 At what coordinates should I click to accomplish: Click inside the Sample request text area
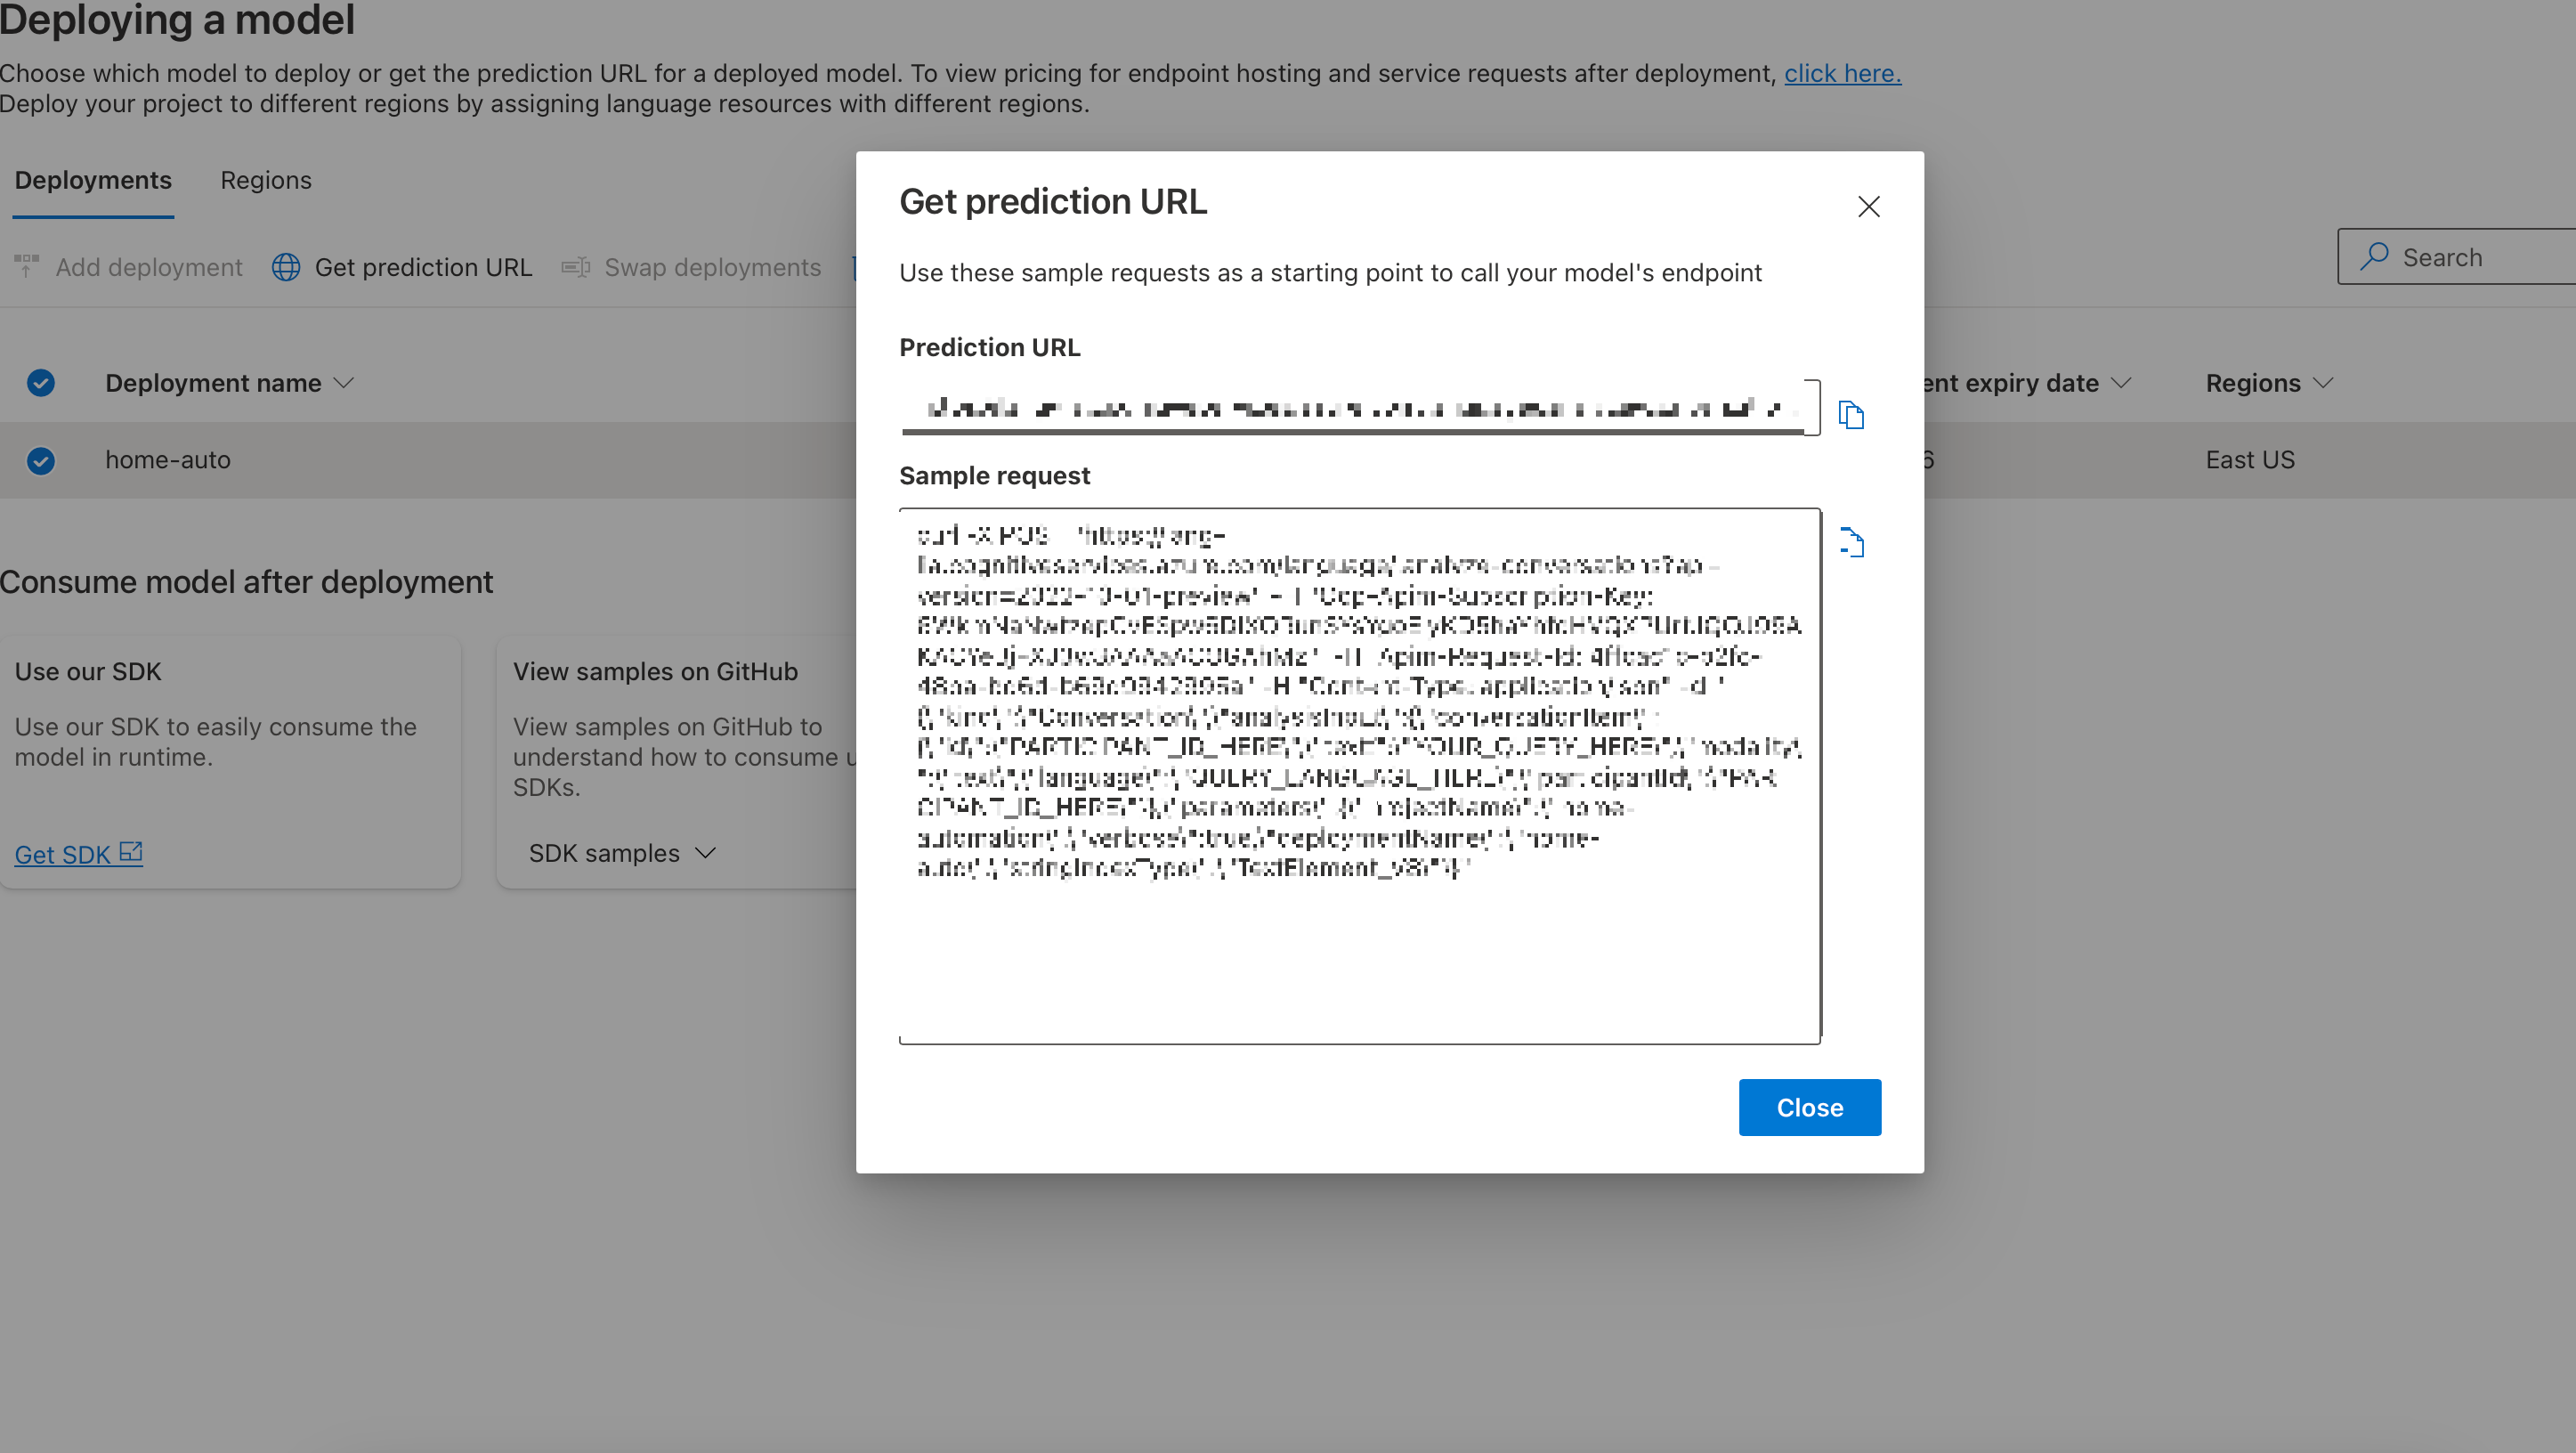tap(1358, 776)
